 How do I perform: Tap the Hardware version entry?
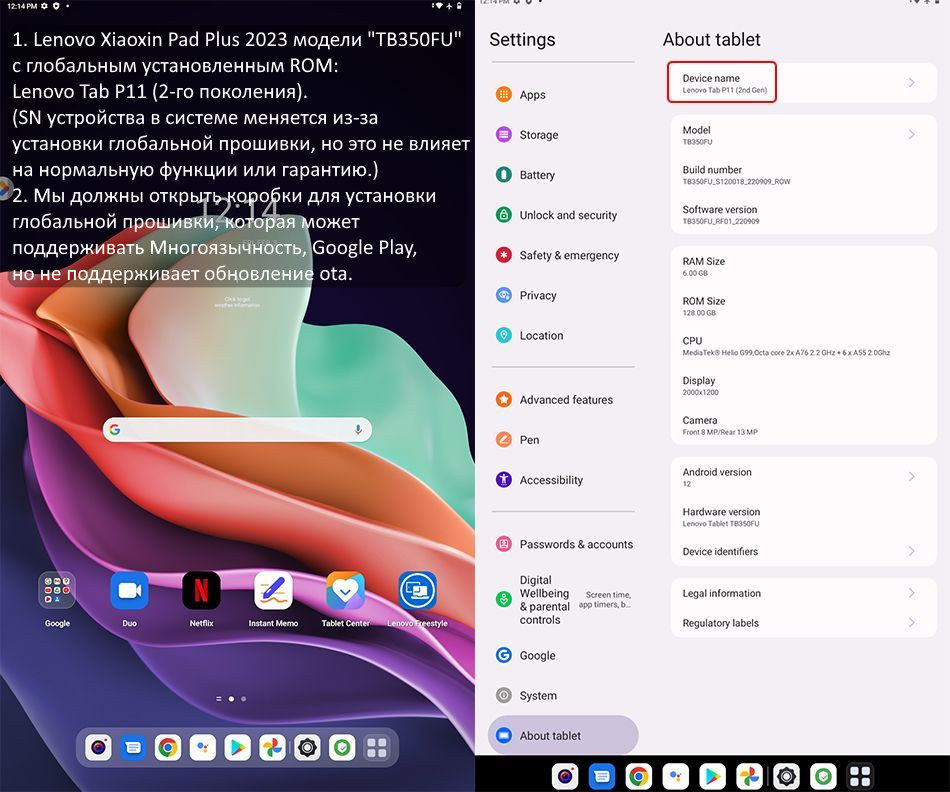803,517
